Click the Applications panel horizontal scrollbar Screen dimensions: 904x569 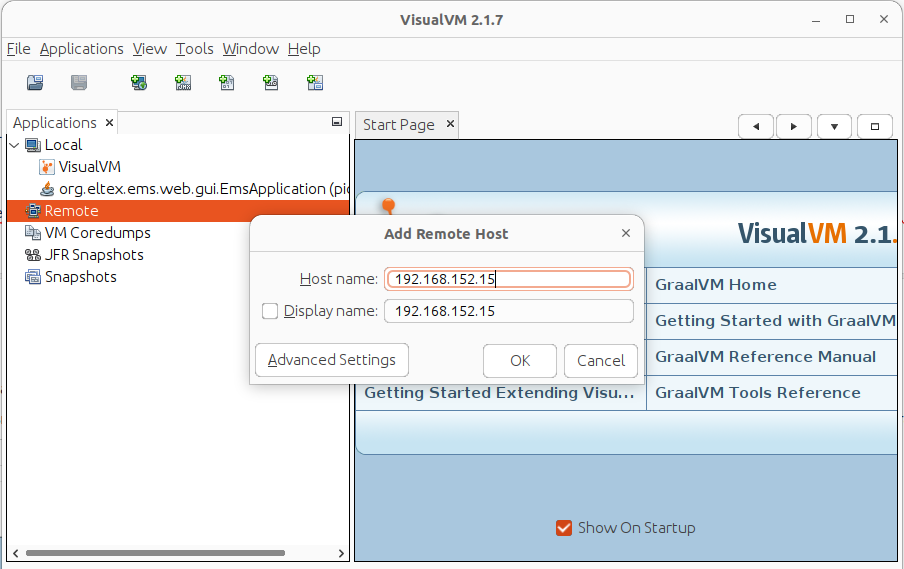[156, 553]
